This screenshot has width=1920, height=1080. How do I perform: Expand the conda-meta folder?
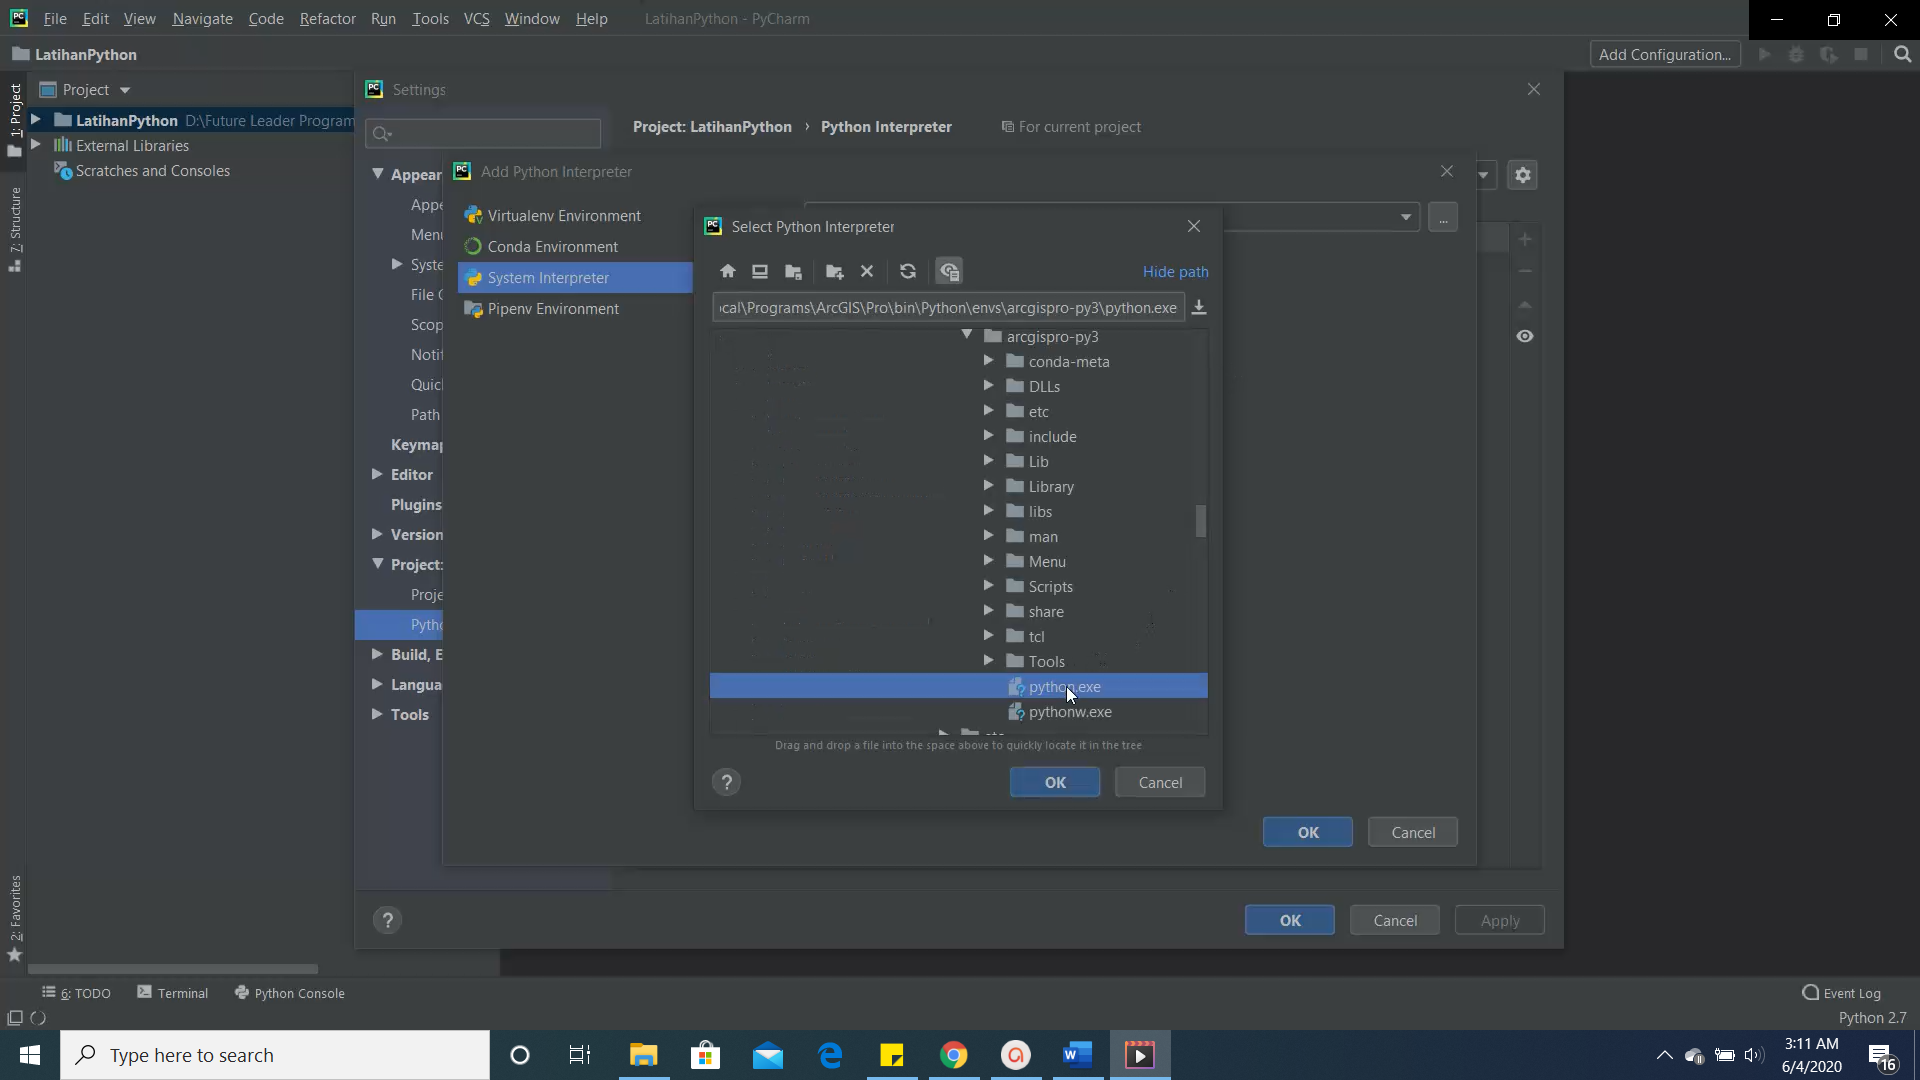(x=988, y=361)
